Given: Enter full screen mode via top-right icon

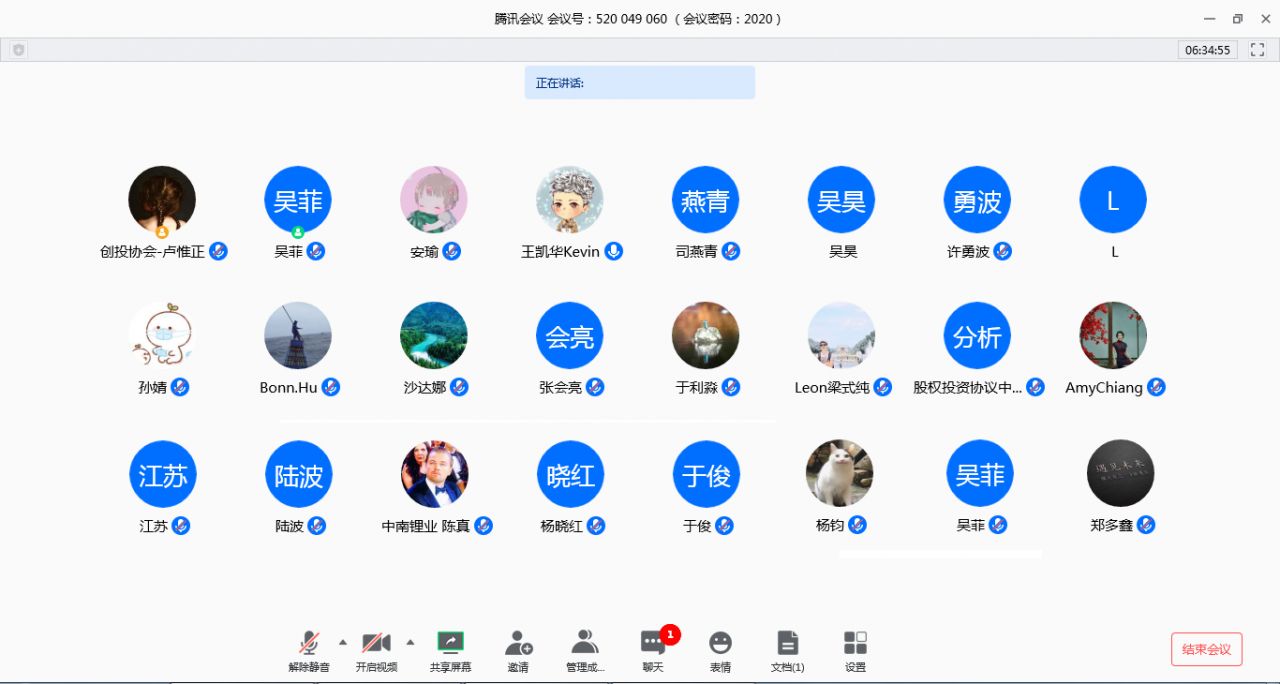Looking at the screenshot, I should tap(1258, 50).
